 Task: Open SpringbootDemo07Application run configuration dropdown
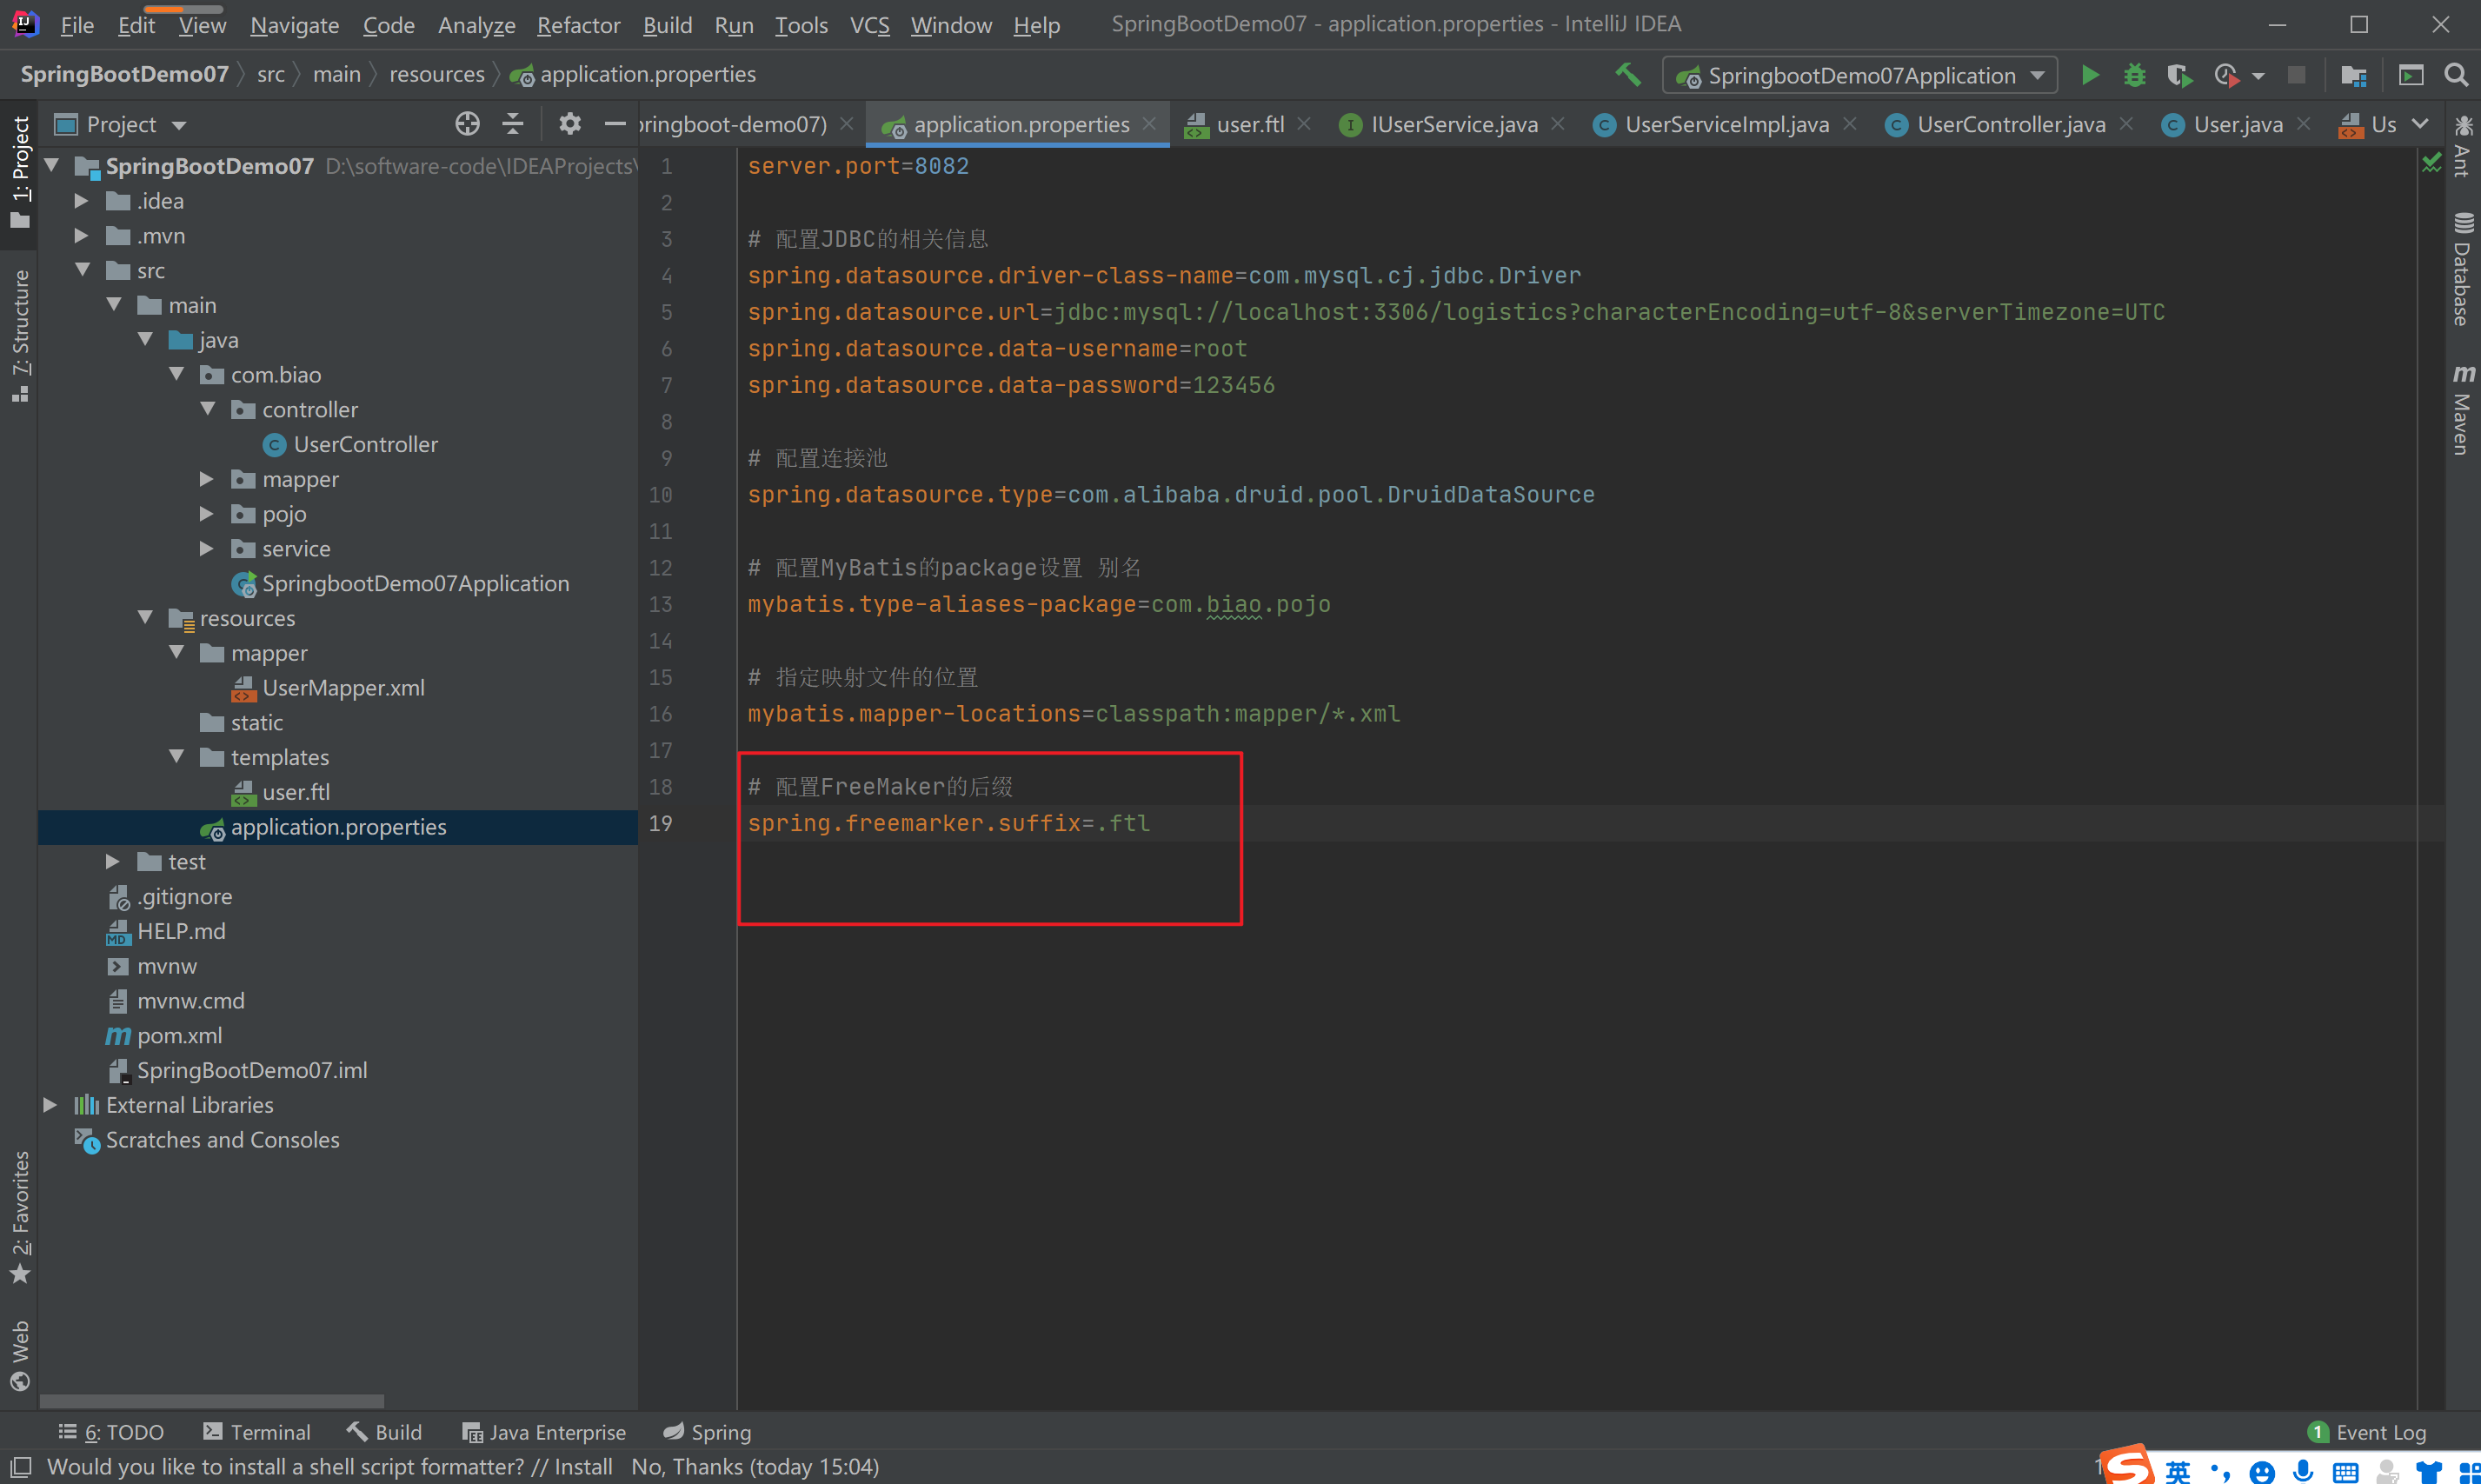point(1859,75)
